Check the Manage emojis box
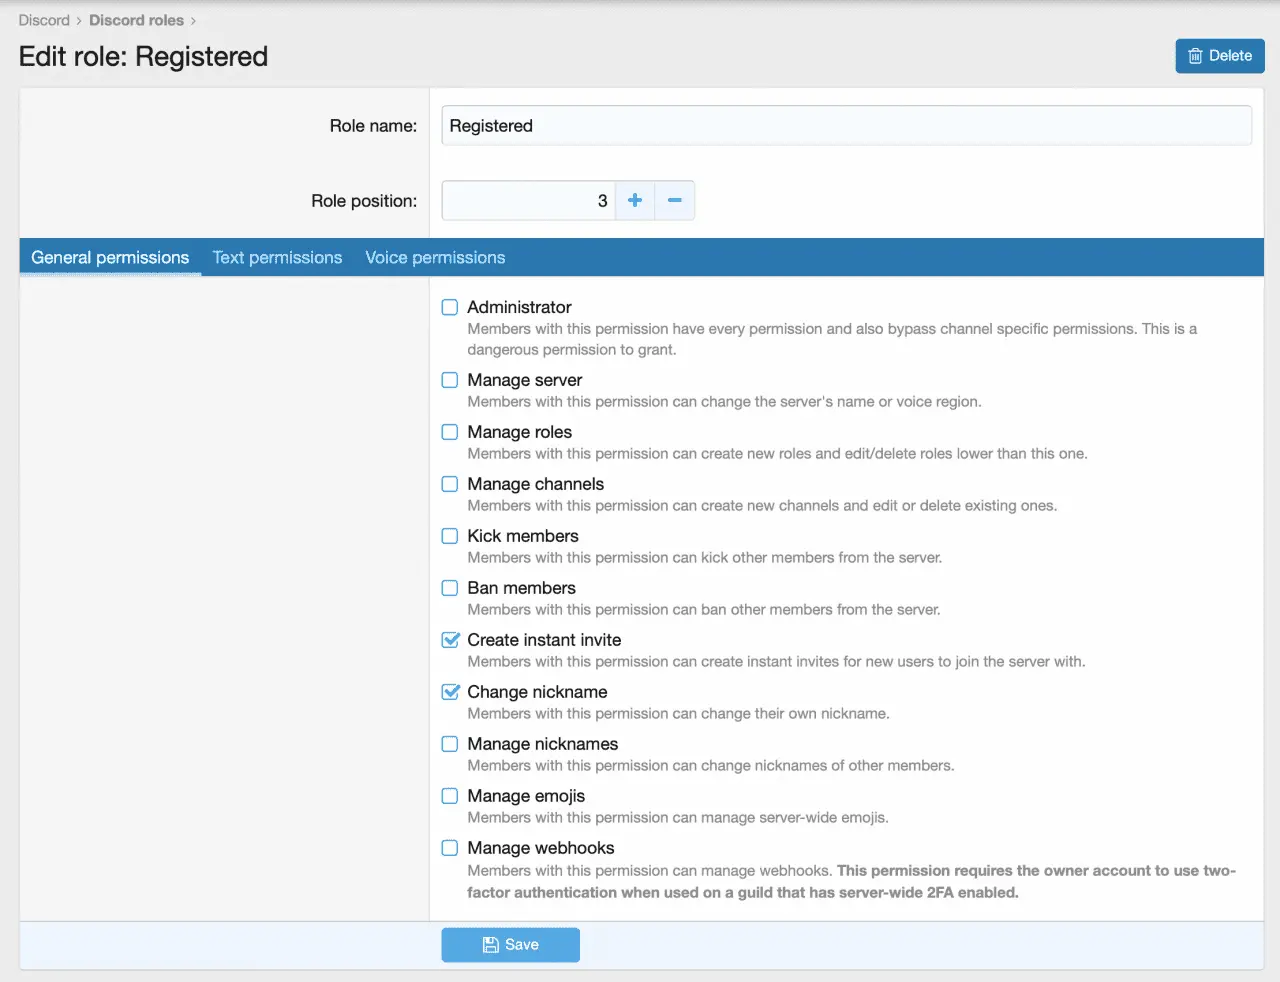Image resolution: width=1280 pixels, height=982 pixels. 450,797
